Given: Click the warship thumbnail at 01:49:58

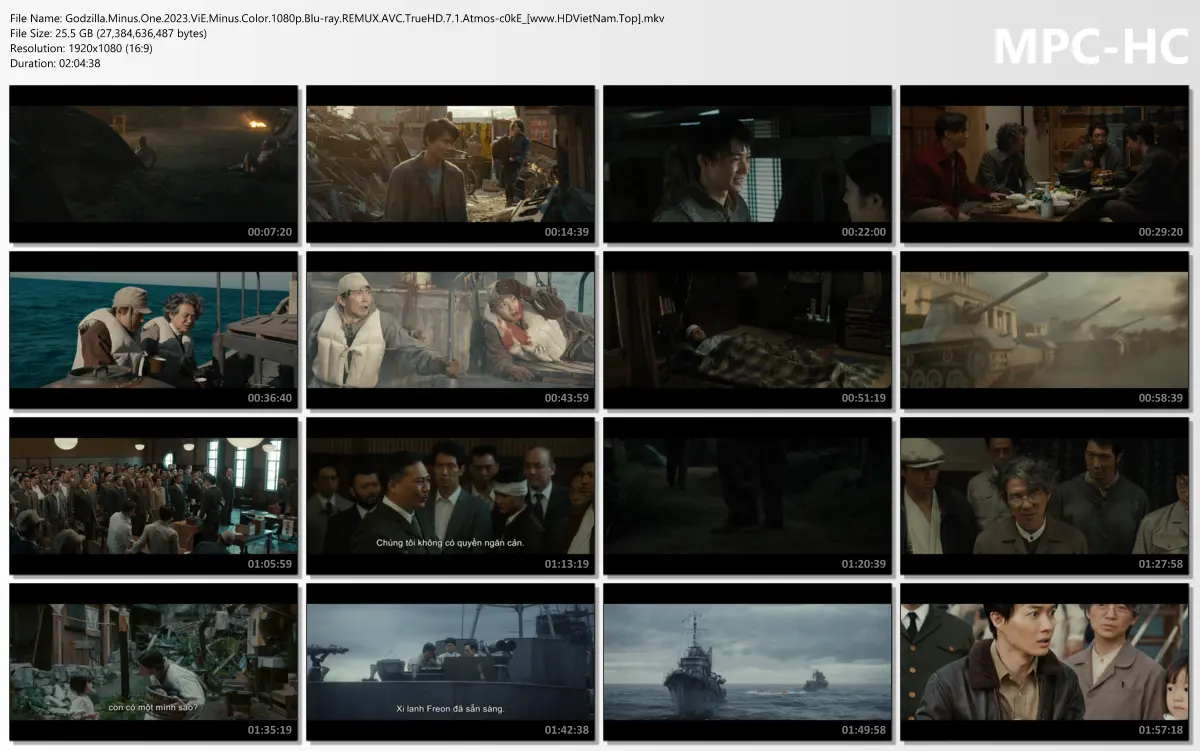Looking at the screenshot, I should point(747,663).
